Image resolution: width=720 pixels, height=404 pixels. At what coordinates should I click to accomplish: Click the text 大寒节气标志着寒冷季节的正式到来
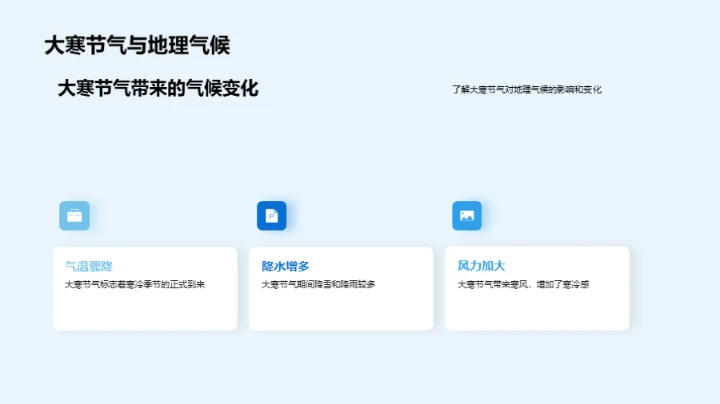click(135, 285)
